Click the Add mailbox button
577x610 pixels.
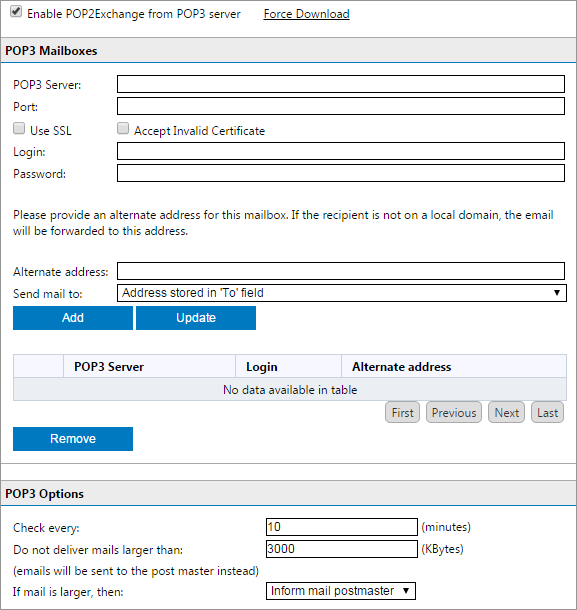(73, 318)
